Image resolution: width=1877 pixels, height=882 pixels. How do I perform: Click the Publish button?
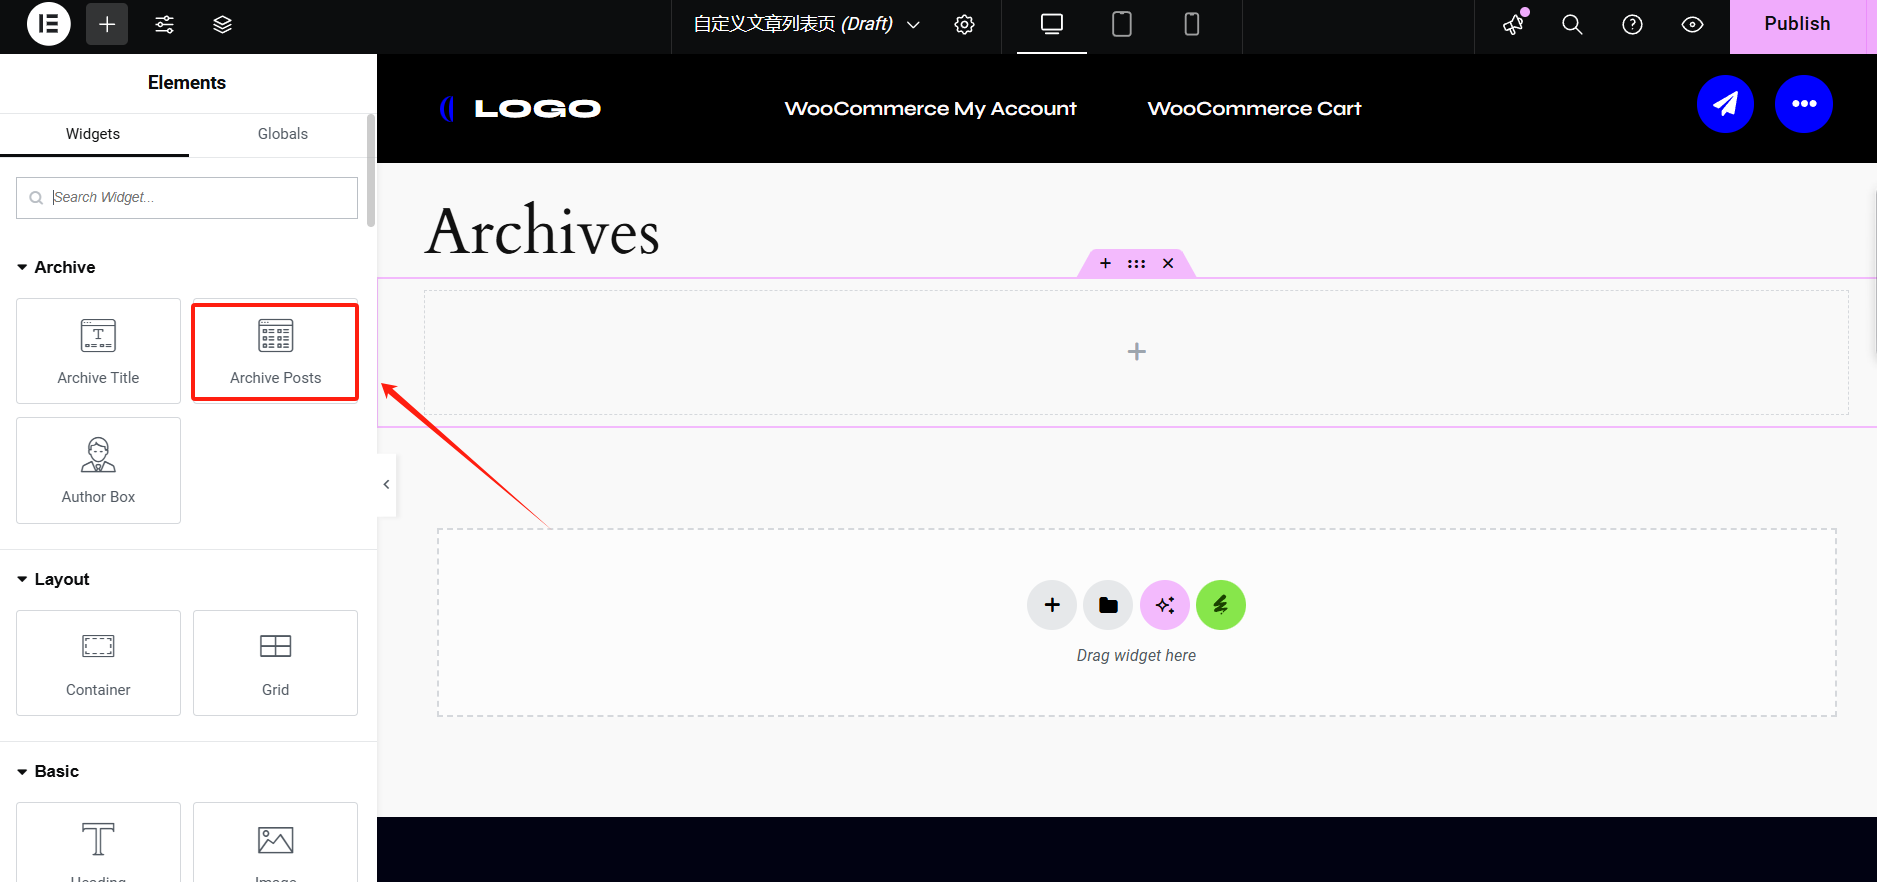pos(1796,24)
